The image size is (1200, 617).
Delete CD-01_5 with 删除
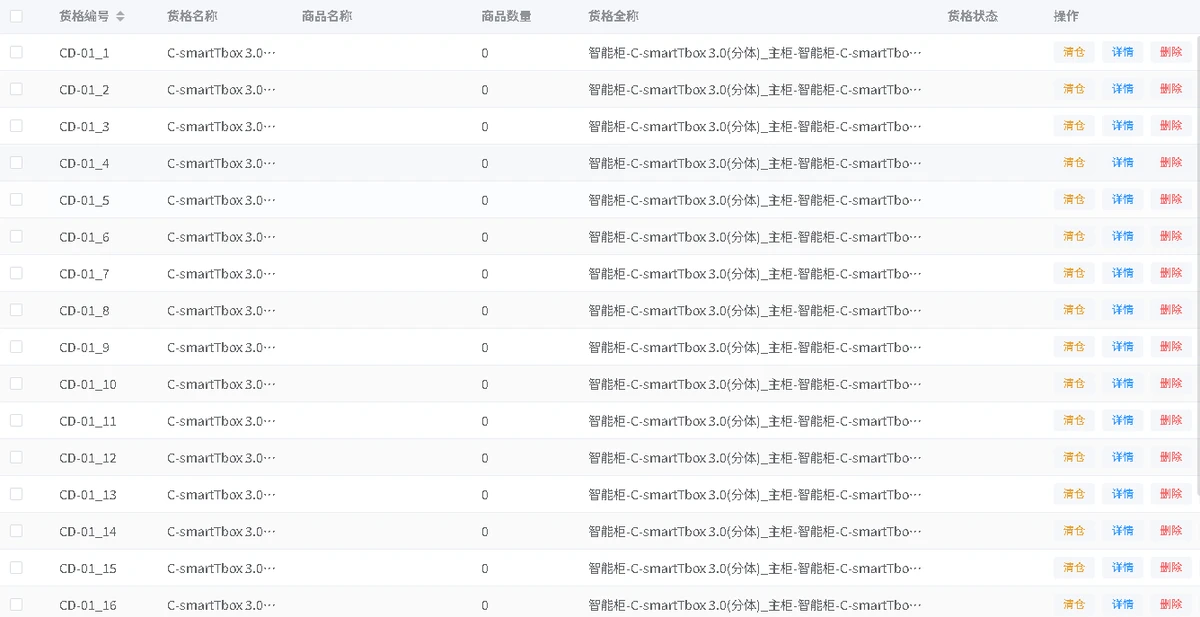[1171, 199]
